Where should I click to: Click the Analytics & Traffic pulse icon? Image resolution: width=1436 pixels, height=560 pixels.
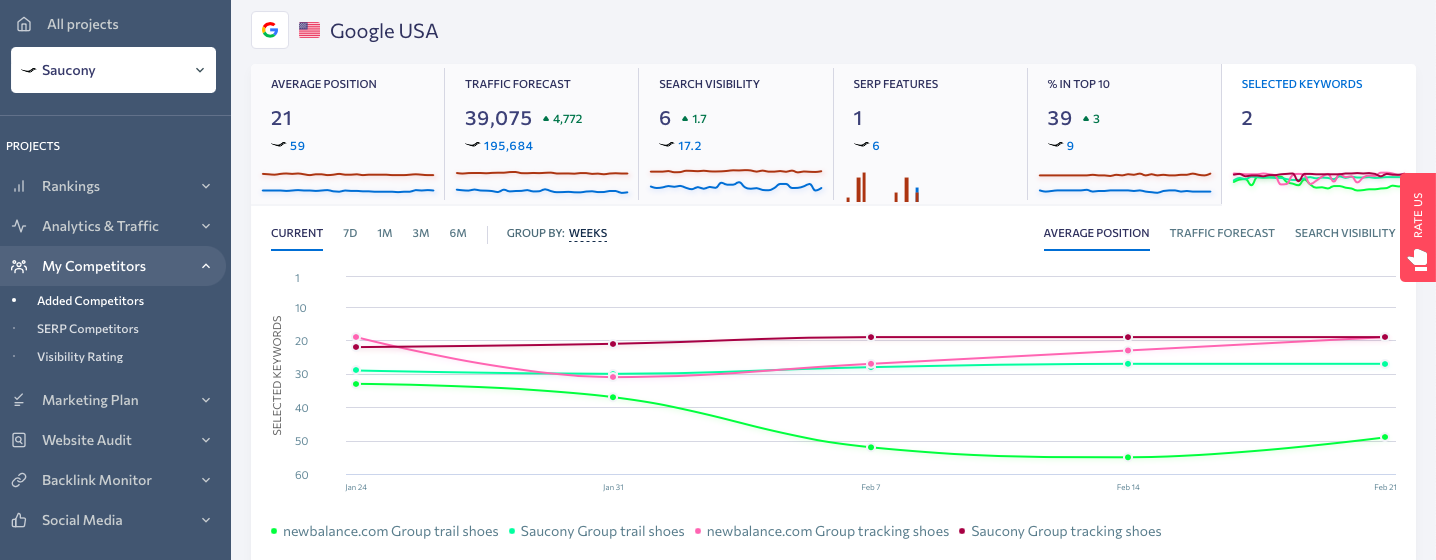tap(19, 226)
